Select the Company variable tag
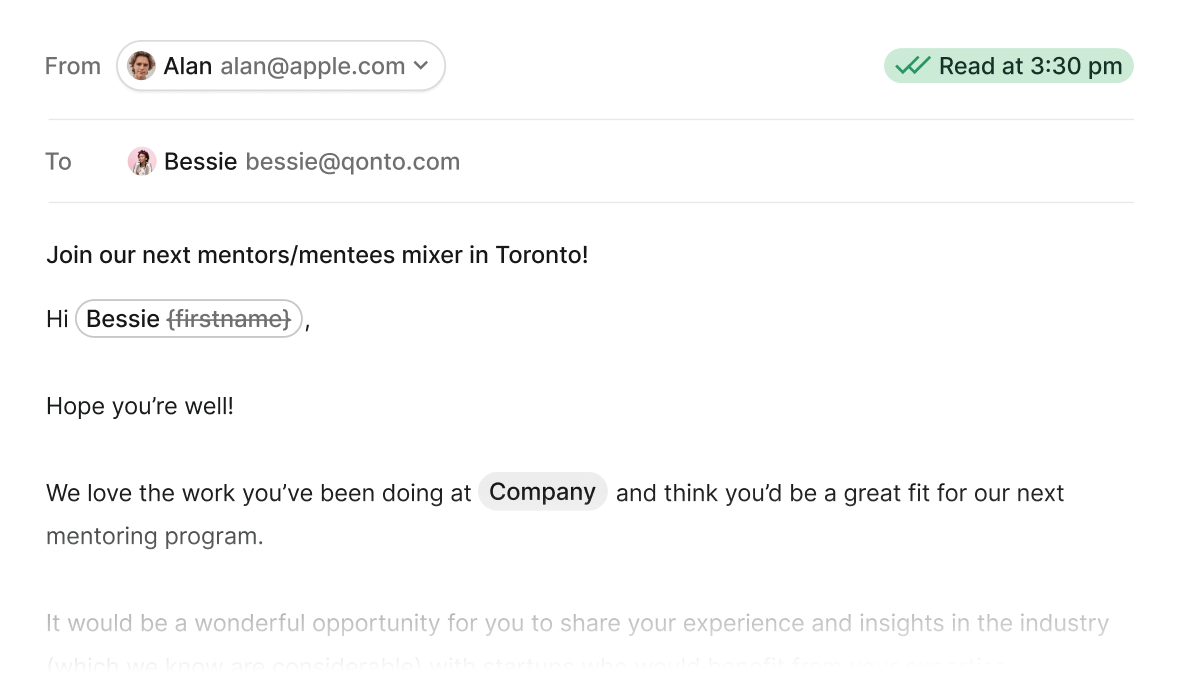Screen dimensions: 1200x675 [x=542, y=492]
